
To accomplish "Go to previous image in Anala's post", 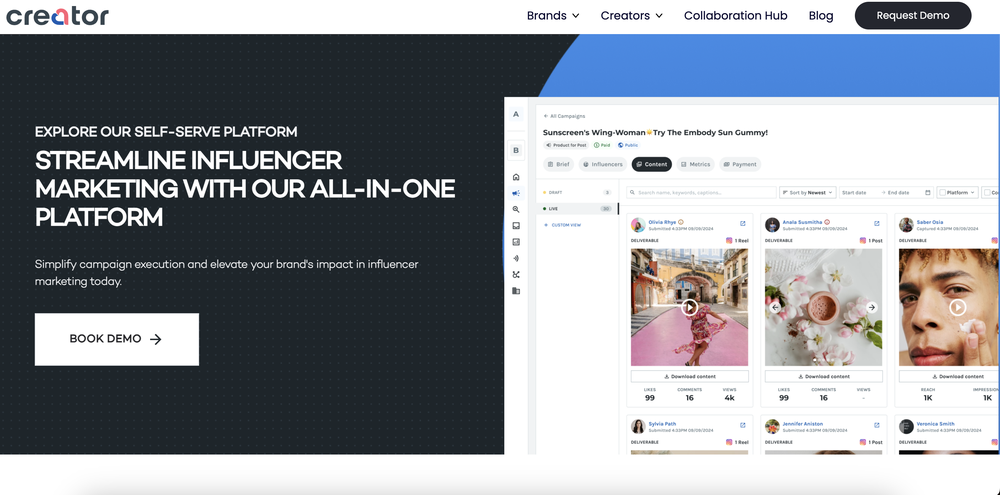I will (x=776, y=307).
